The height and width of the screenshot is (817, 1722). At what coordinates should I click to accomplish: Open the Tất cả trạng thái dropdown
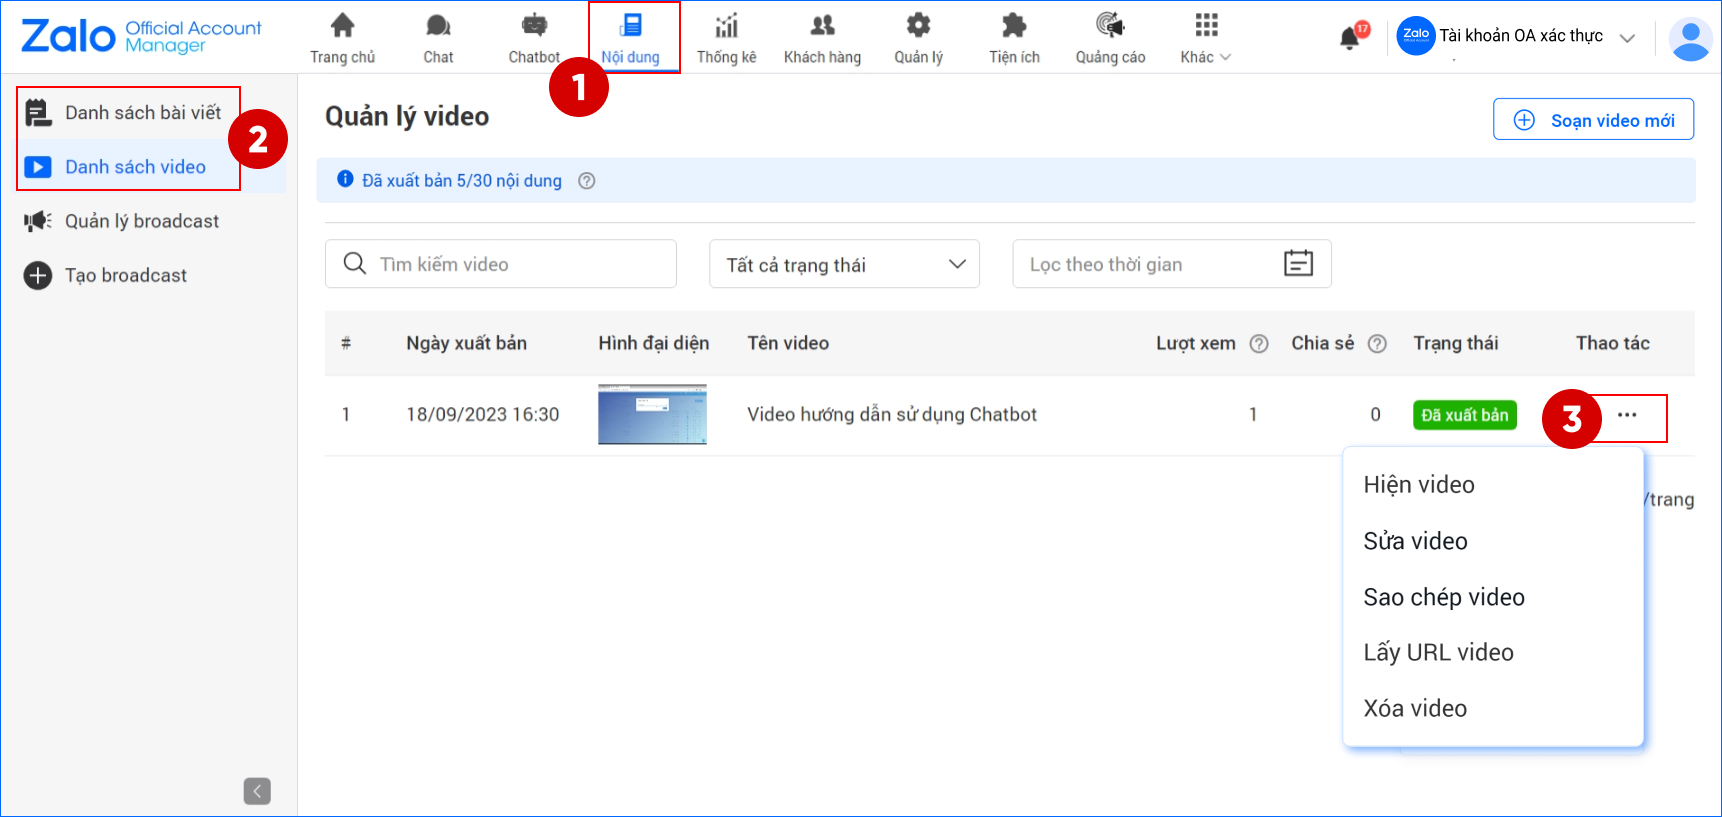pyautogui.click(x=844, y=264)
